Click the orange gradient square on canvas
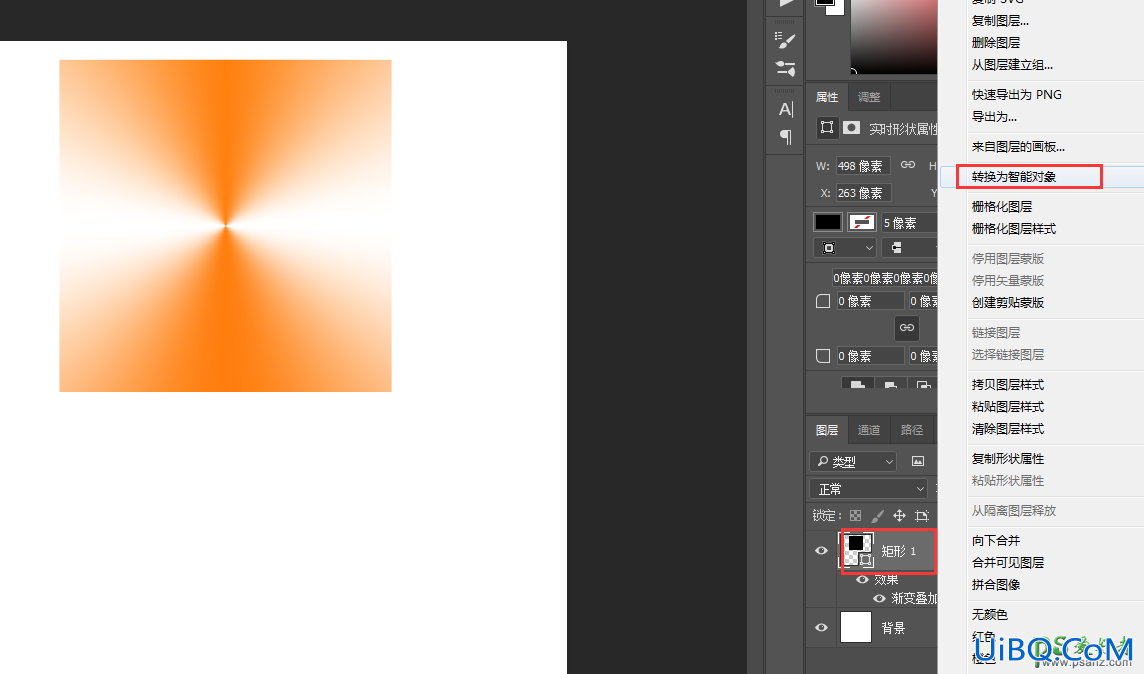 coord(225,226)
